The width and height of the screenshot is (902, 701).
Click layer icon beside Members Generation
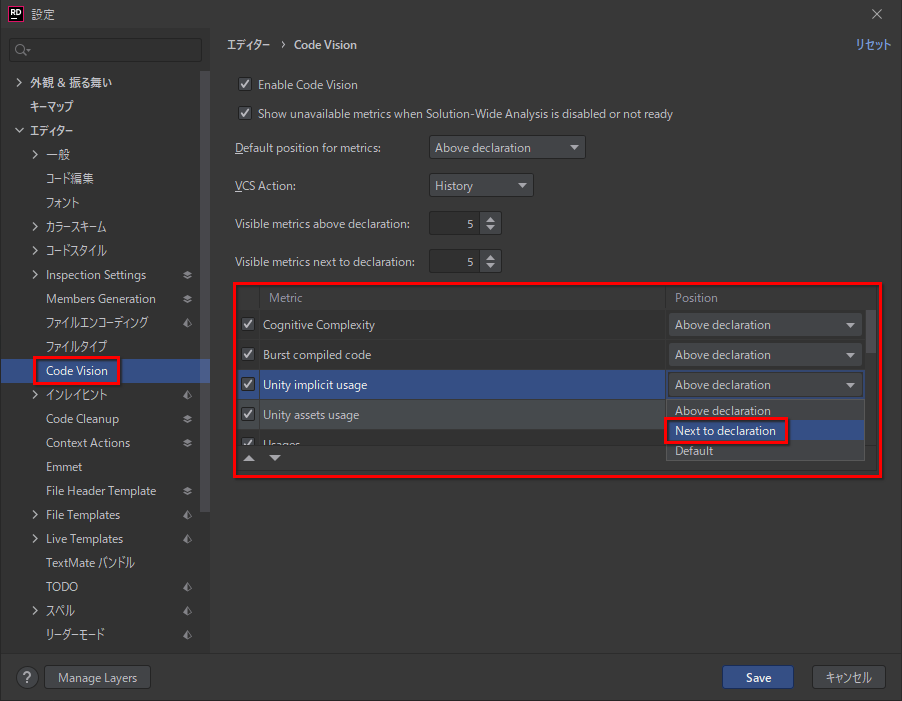point(187,299)
